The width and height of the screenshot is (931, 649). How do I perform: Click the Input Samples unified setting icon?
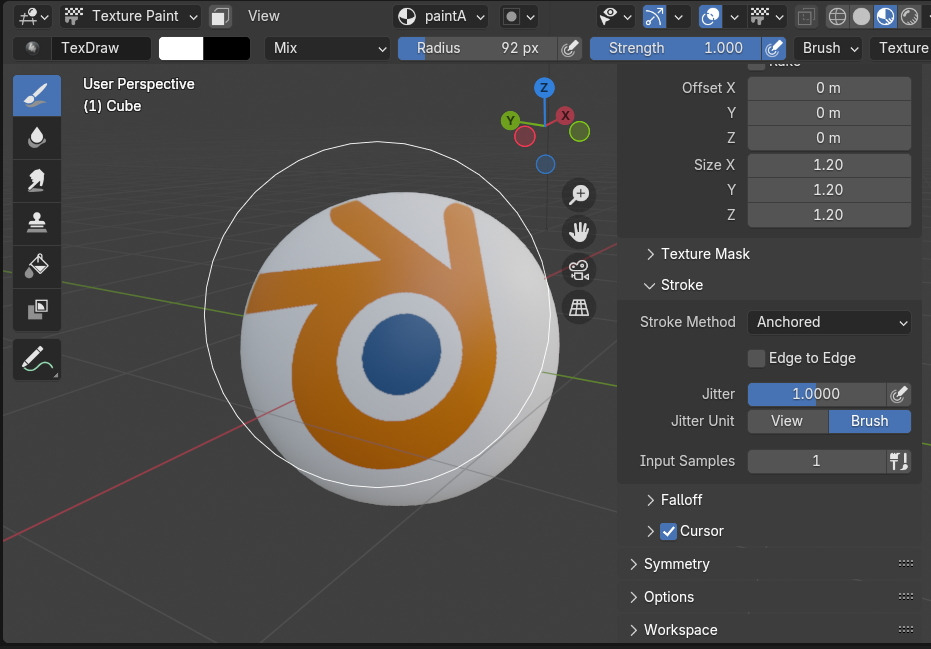(898, 461)
